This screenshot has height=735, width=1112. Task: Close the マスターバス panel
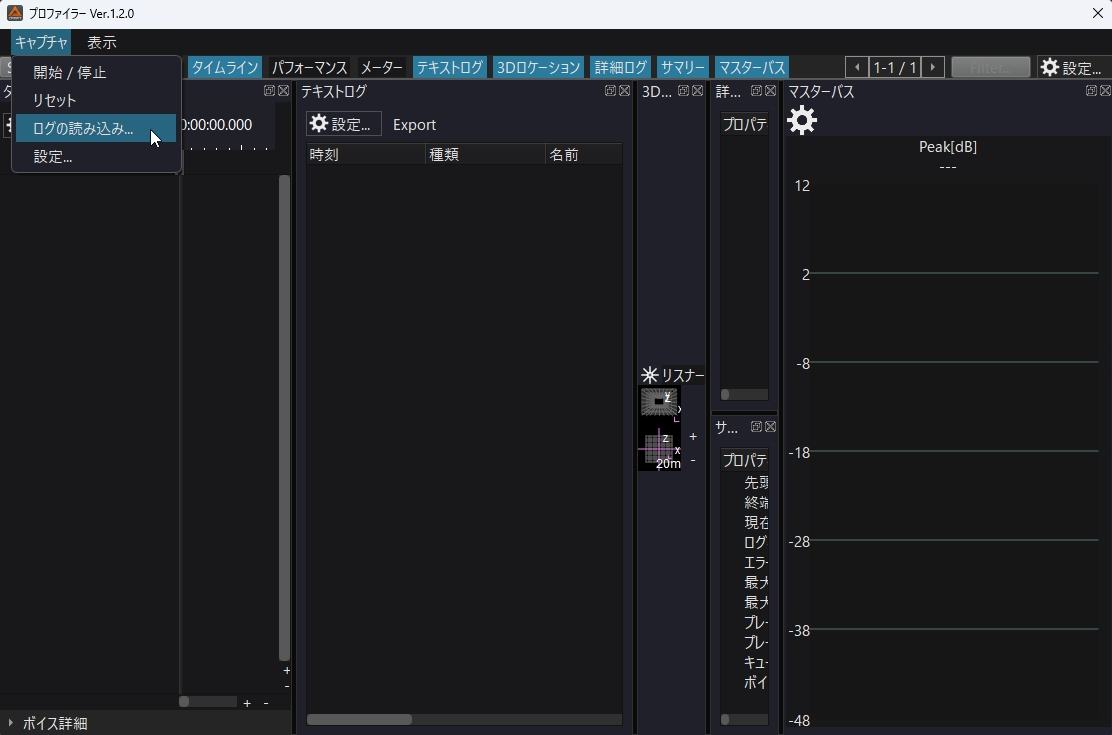1106,91
